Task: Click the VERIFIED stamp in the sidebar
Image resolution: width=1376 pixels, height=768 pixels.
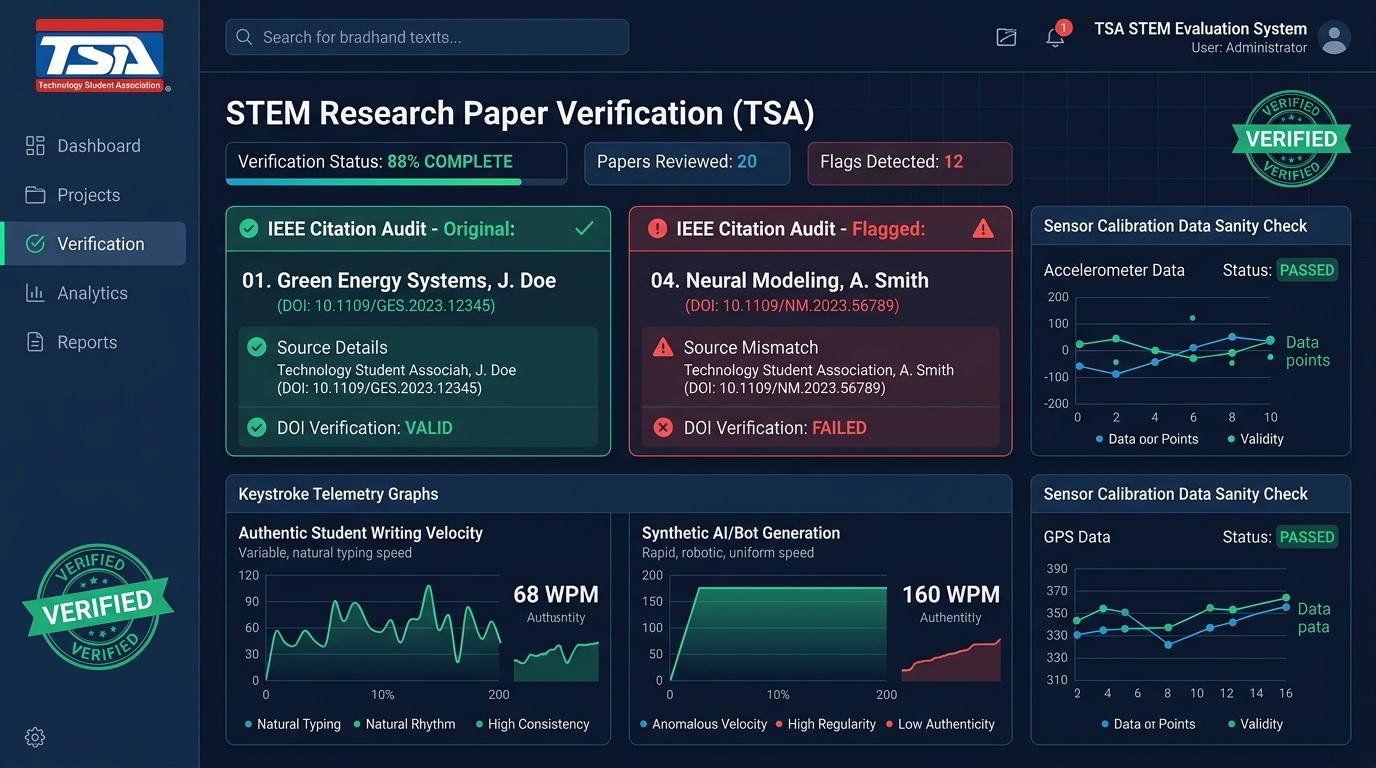Action: click(98, 606)
